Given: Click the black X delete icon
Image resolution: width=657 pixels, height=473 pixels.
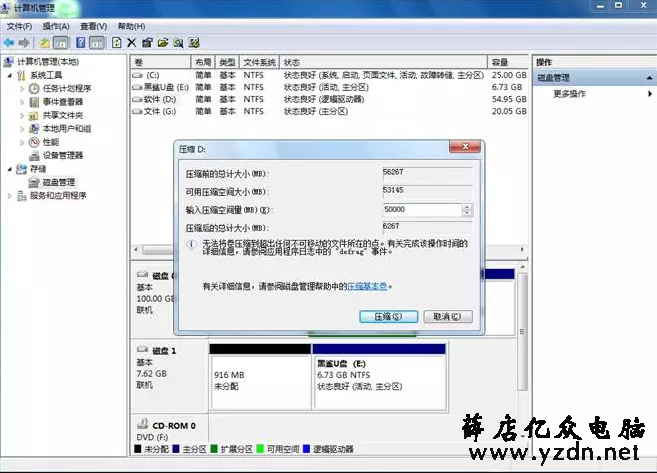Looking at the screenshot, I should click(132, 43).
